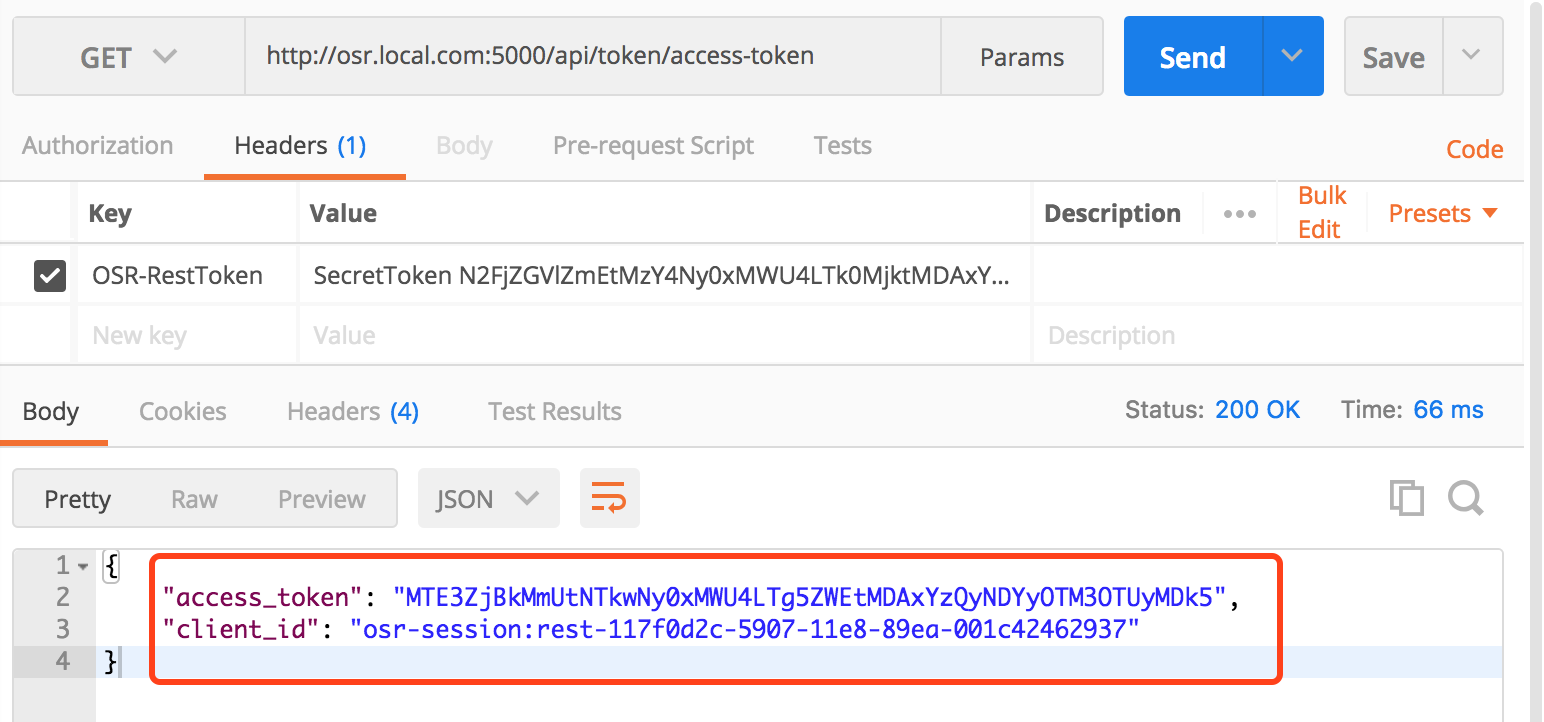This screenshot has height=722, width=1544.
Task: Copy response to clipboard icon
Action: click(x=1407, y=498)
